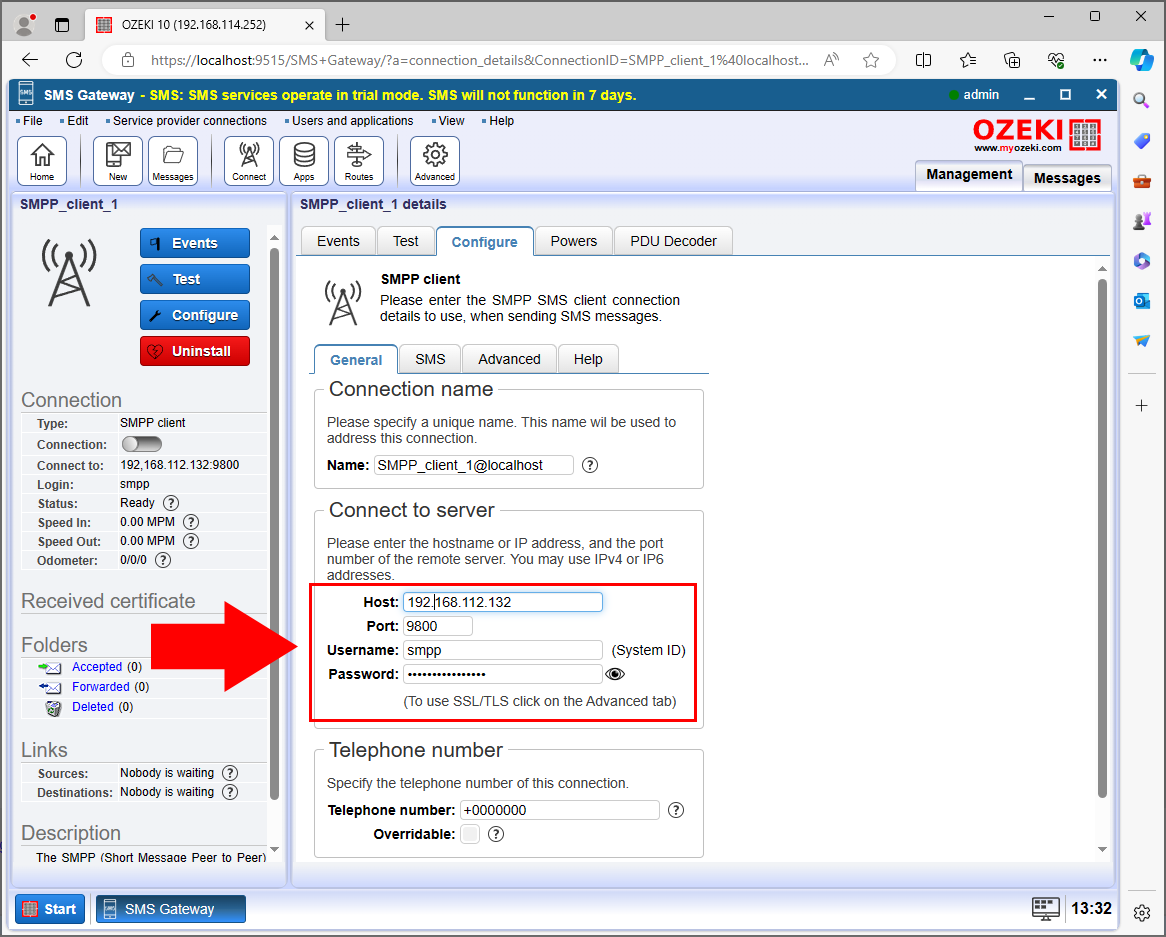Viewport: 1166px width, 937px height.
Task: Open the Forwarded folder link
Action: click(x=100, y=687)
